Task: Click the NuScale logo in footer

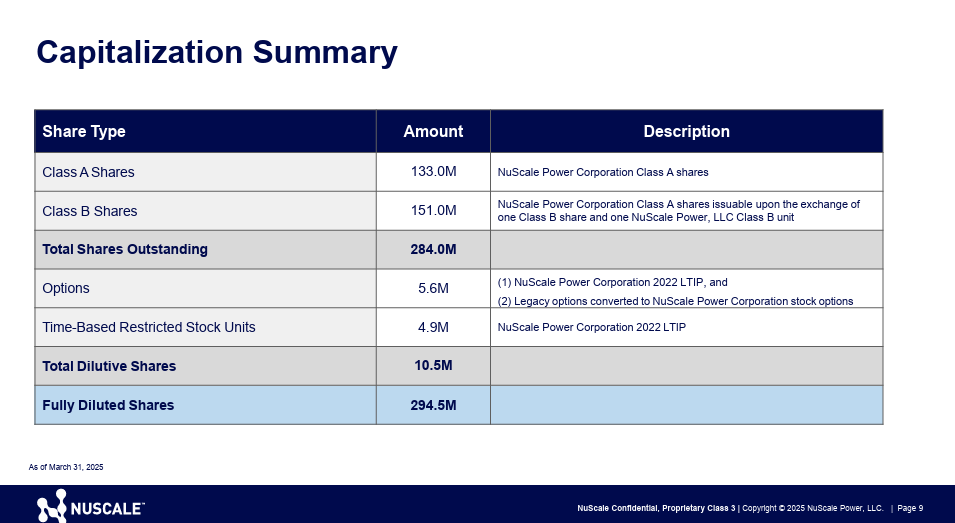Action: click(91, 507)
